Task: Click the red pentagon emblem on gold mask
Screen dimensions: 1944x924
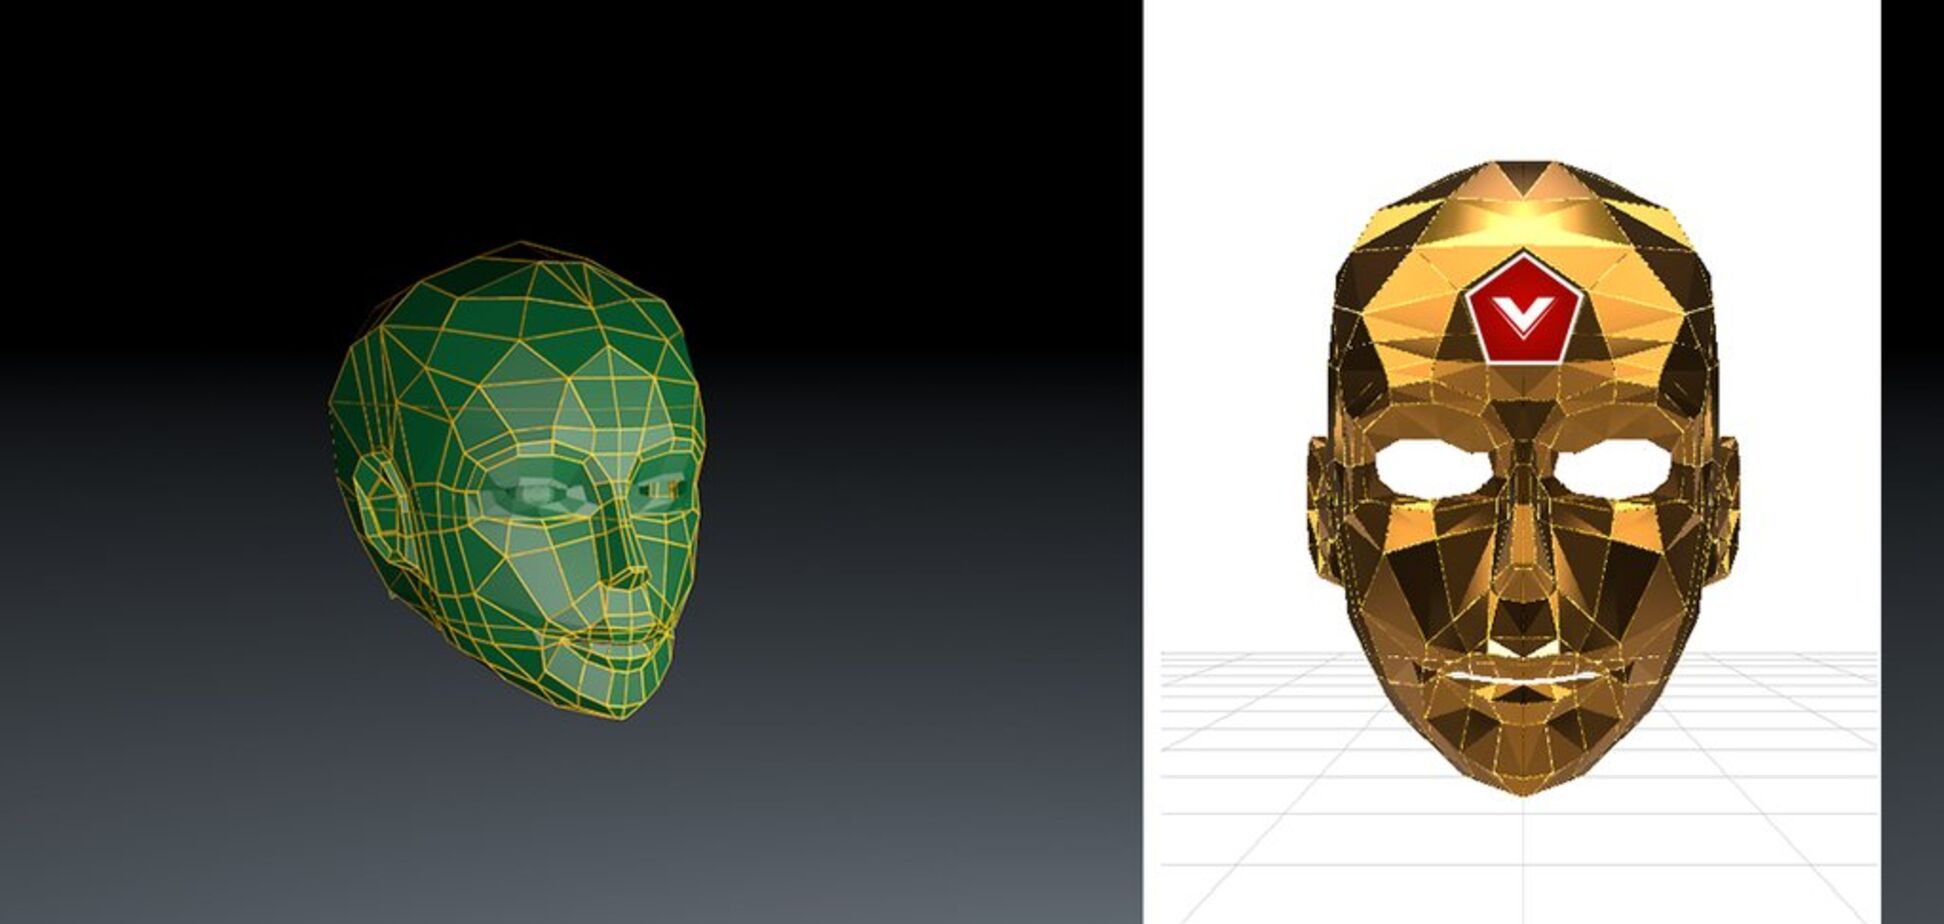Action: (x=1523, y=311)
